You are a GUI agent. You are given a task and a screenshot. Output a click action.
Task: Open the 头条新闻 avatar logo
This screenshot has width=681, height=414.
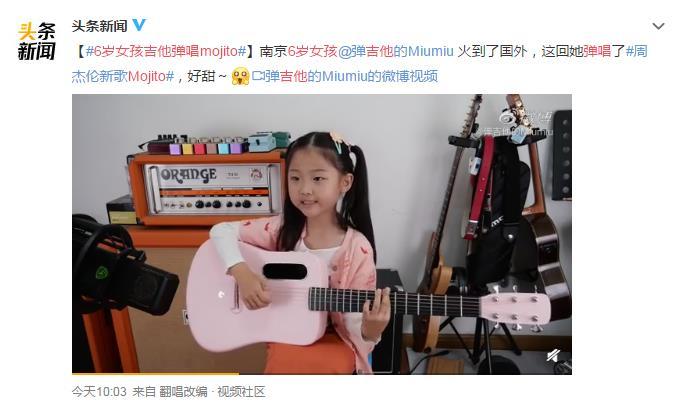[x=36, y=40]
